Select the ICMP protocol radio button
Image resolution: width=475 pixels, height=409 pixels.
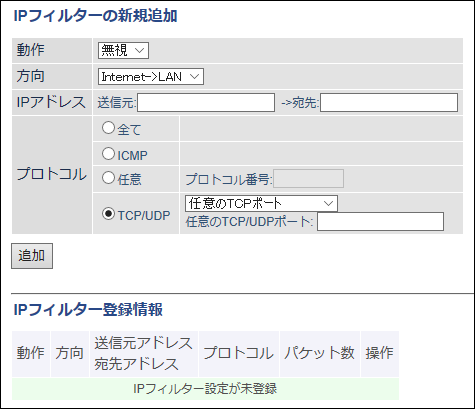108,154
